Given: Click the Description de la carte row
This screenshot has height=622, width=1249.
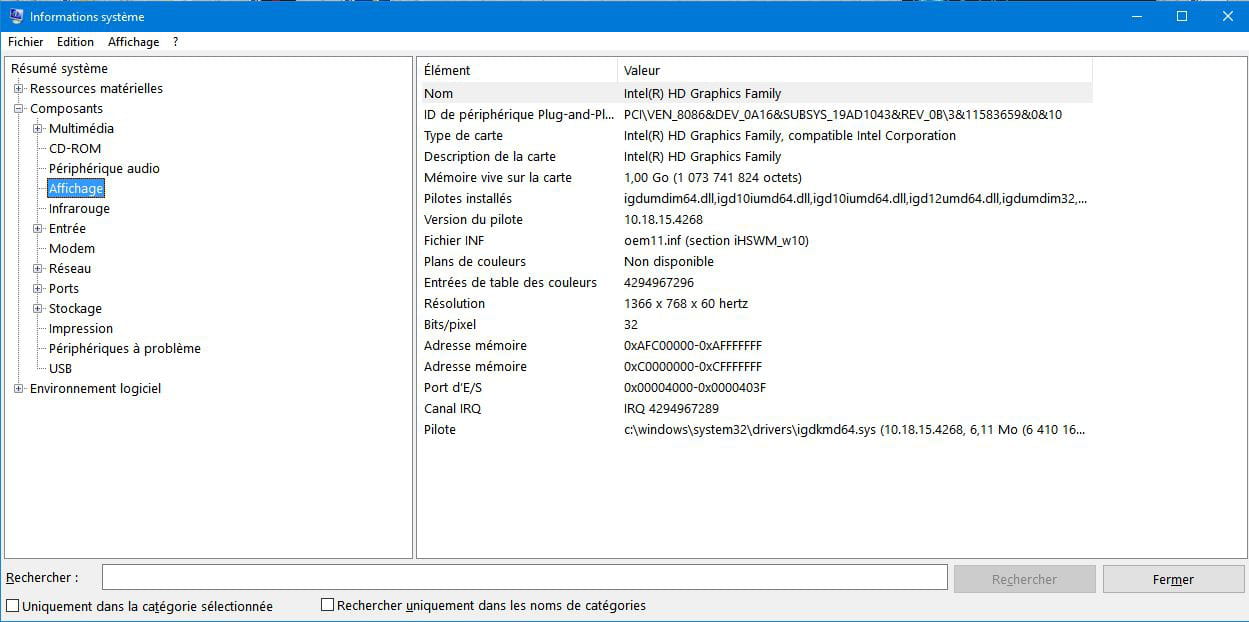Looking at the screenshot, I should pyautogui.click(x=755, y=156).
